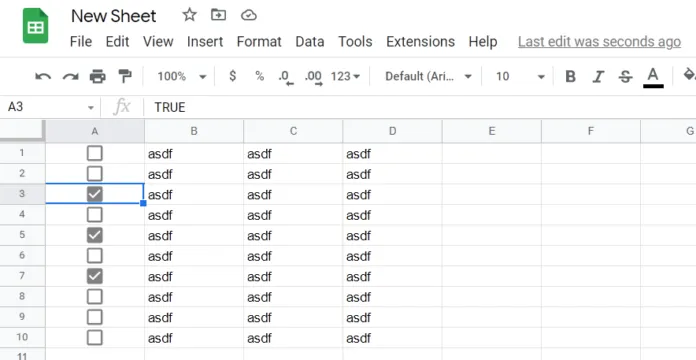The image size is (696, 360).
Task: Check the checkbox in row 1
Action: click(x=95, y=153)
